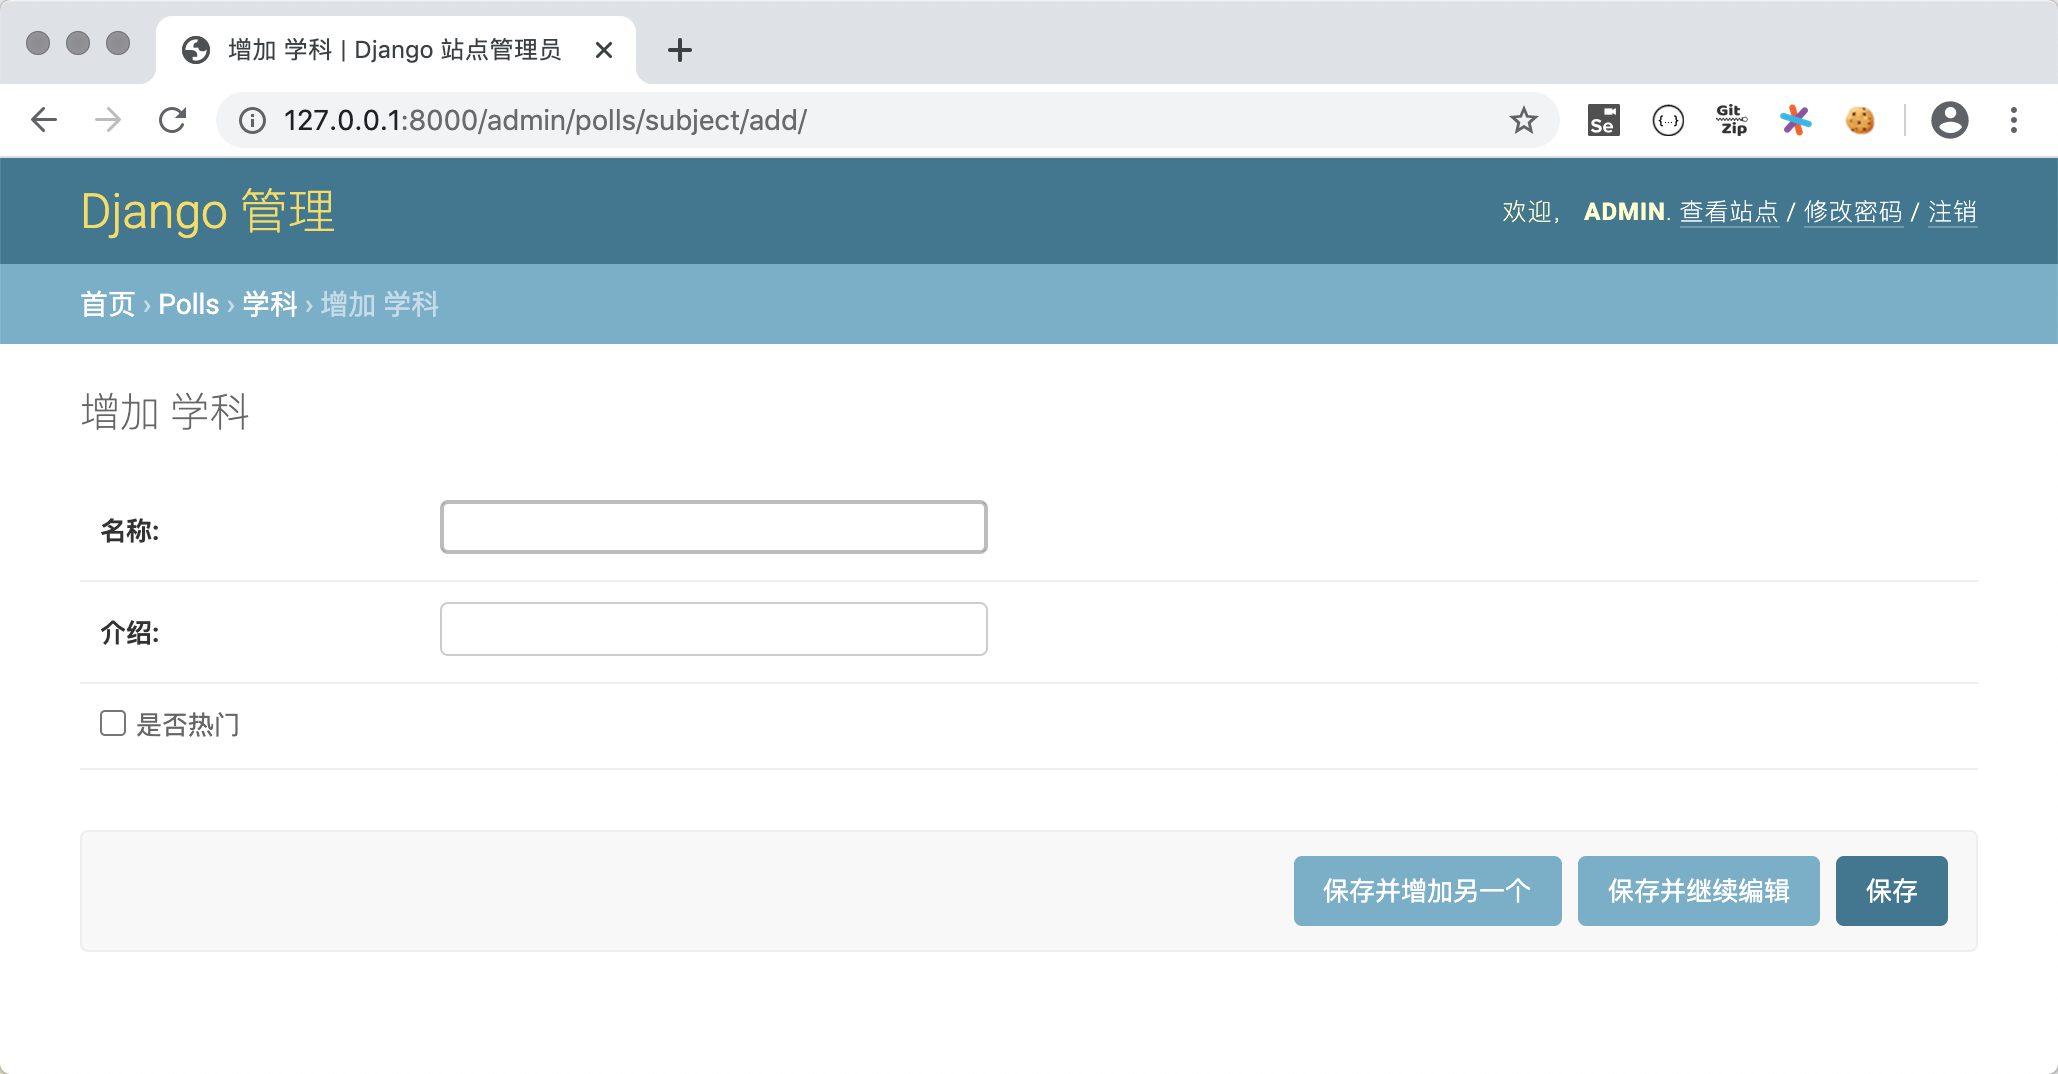Open the browser profile avatar
This screenshot has height=1074, width=2058.
point(1949,120)
